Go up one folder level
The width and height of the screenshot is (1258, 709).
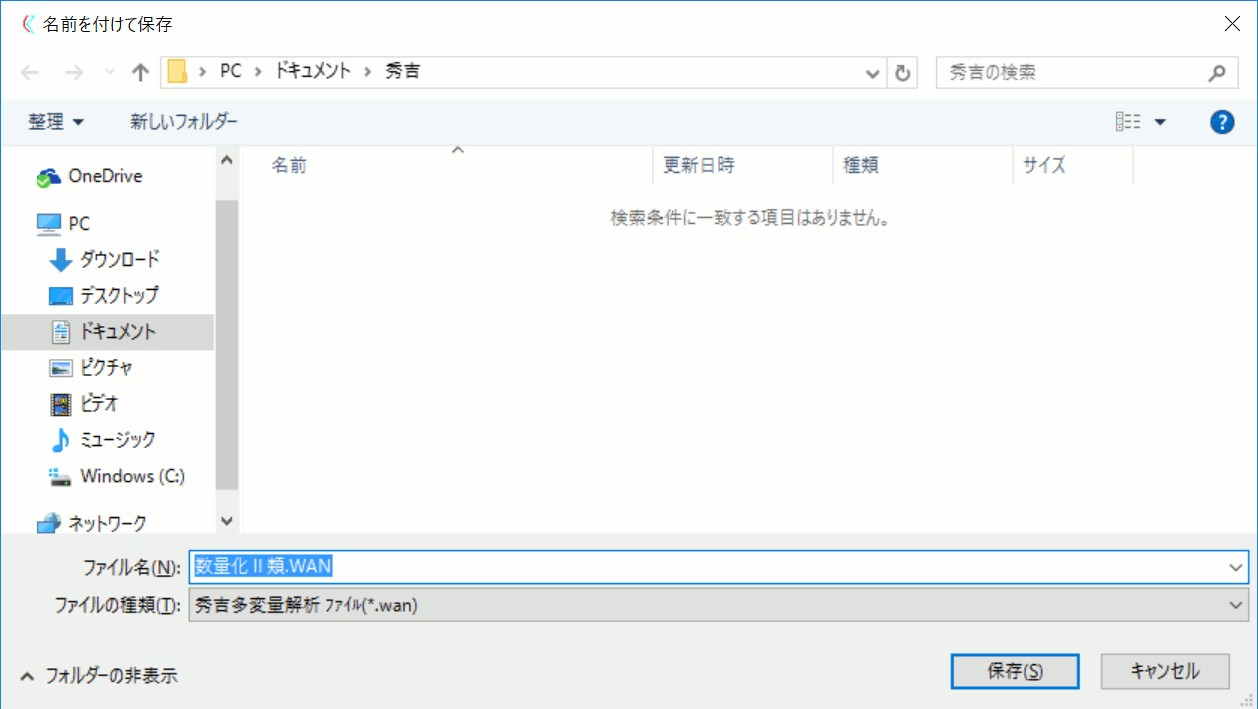[140, 73]
